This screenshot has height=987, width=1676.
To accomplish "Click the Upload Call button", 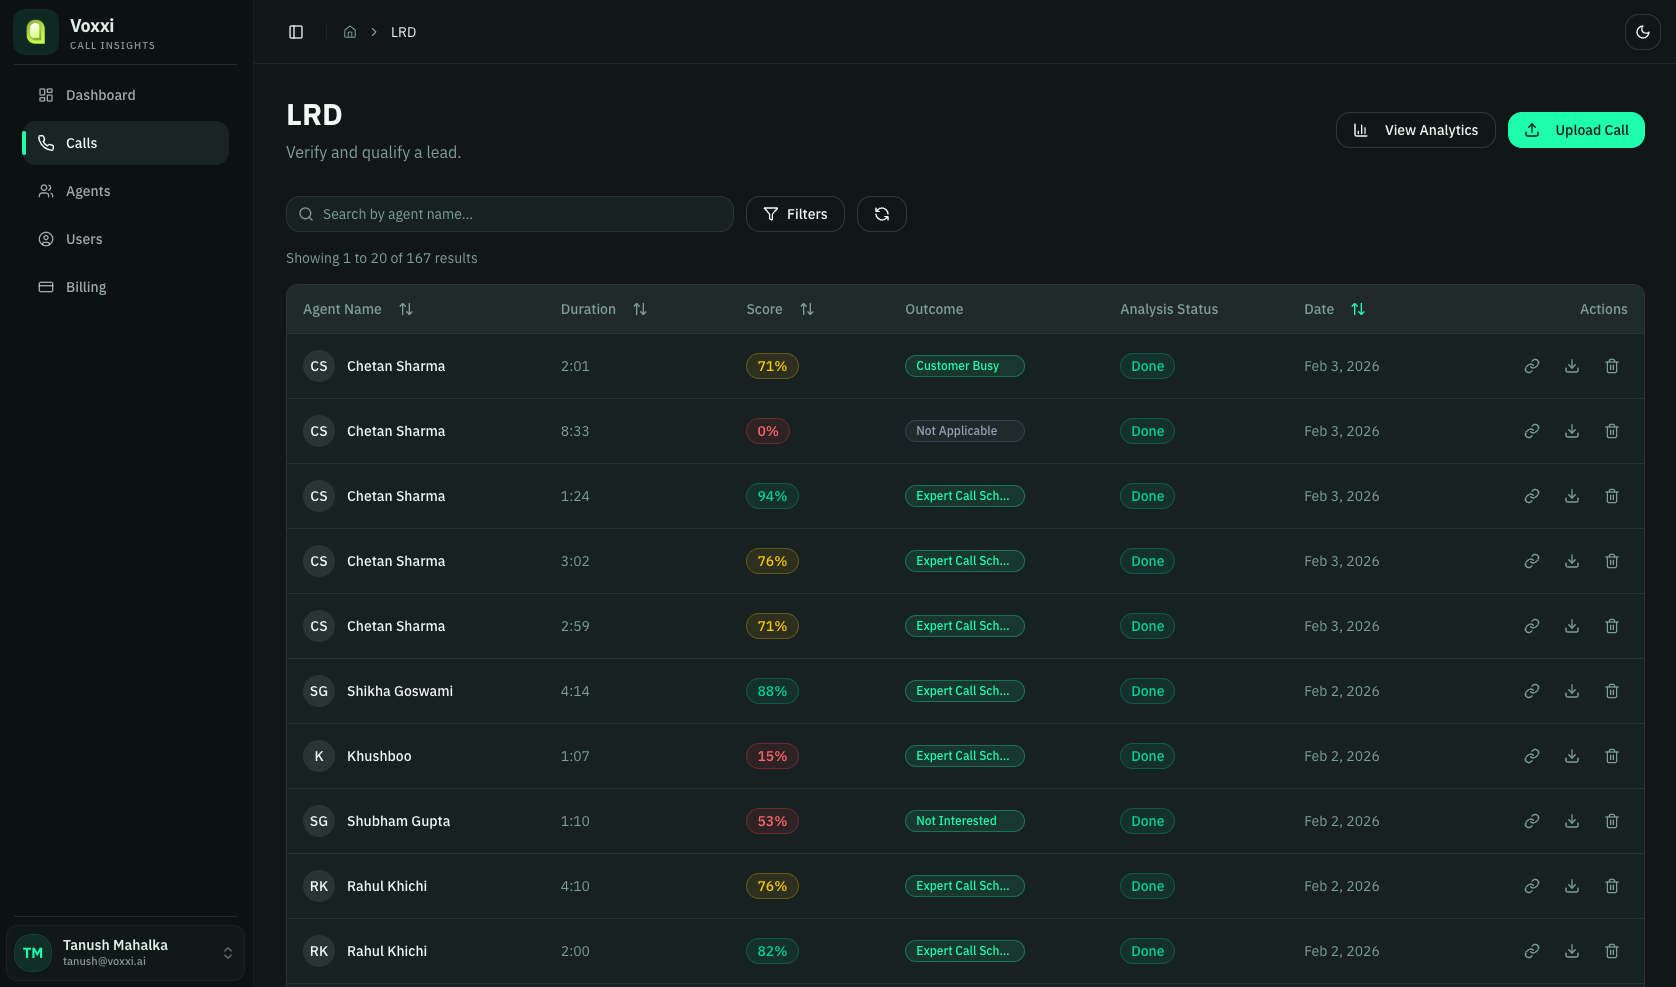I will pyautogui.click(x=1575, y=130).
